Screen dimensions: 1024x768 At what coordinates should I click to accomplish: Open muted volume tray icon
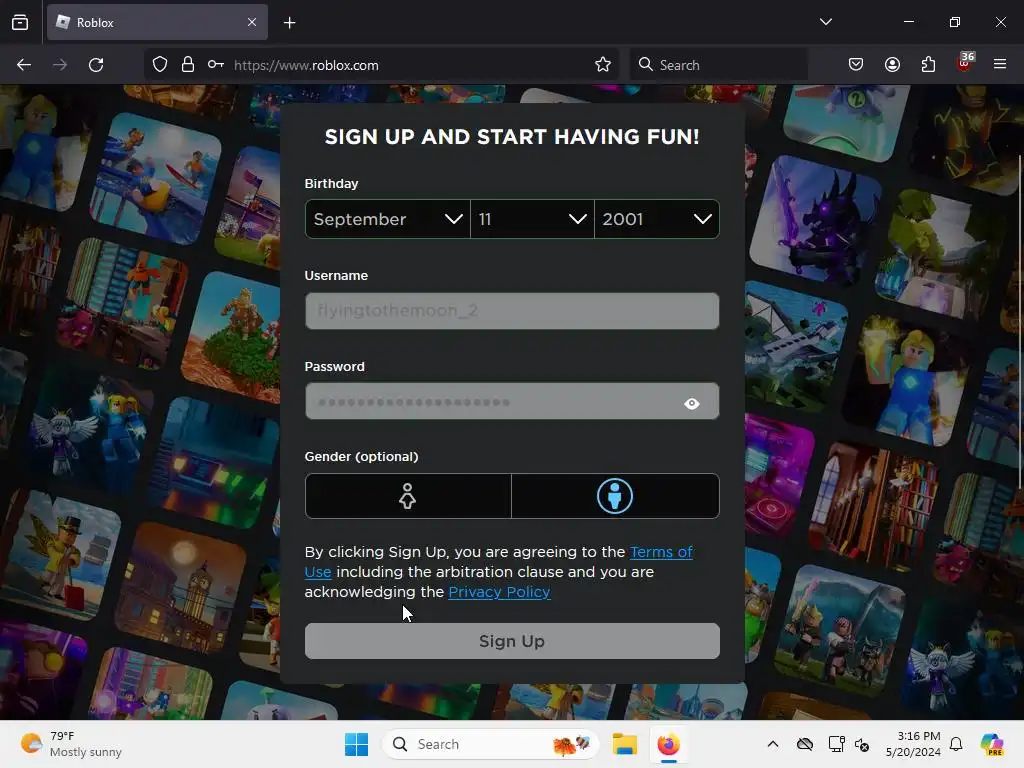pyautogui.click(x=862, y=744)
